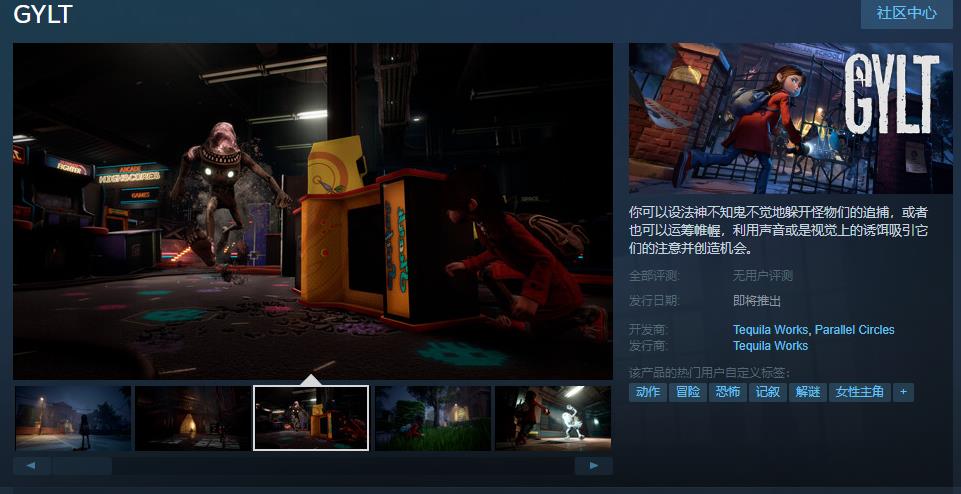The width and height of the screenshot is (961, 494).
Task: Open the Parallel Circles developer link
Action: pyautogui.click(x=855, y=330)
